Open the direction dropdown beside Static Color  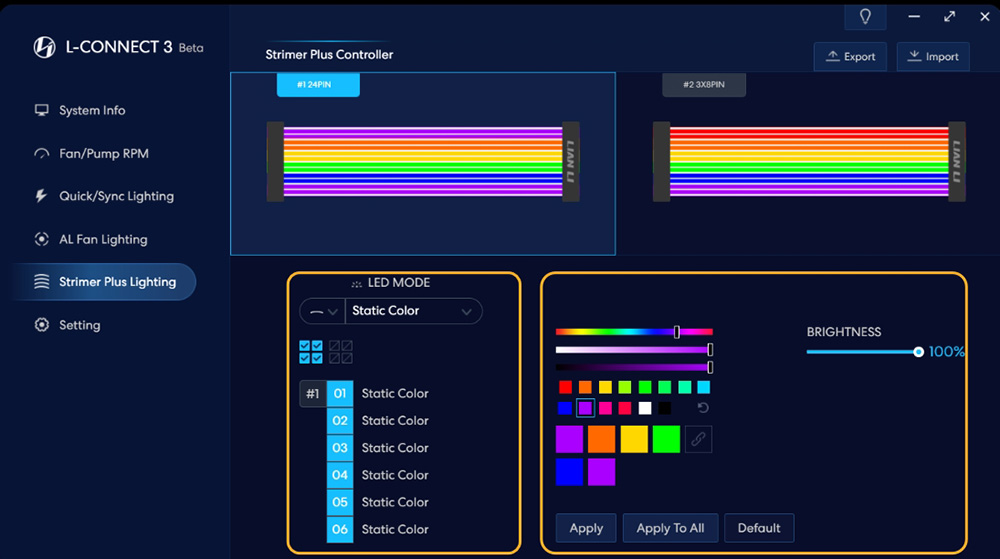click(x=321, y=311)
